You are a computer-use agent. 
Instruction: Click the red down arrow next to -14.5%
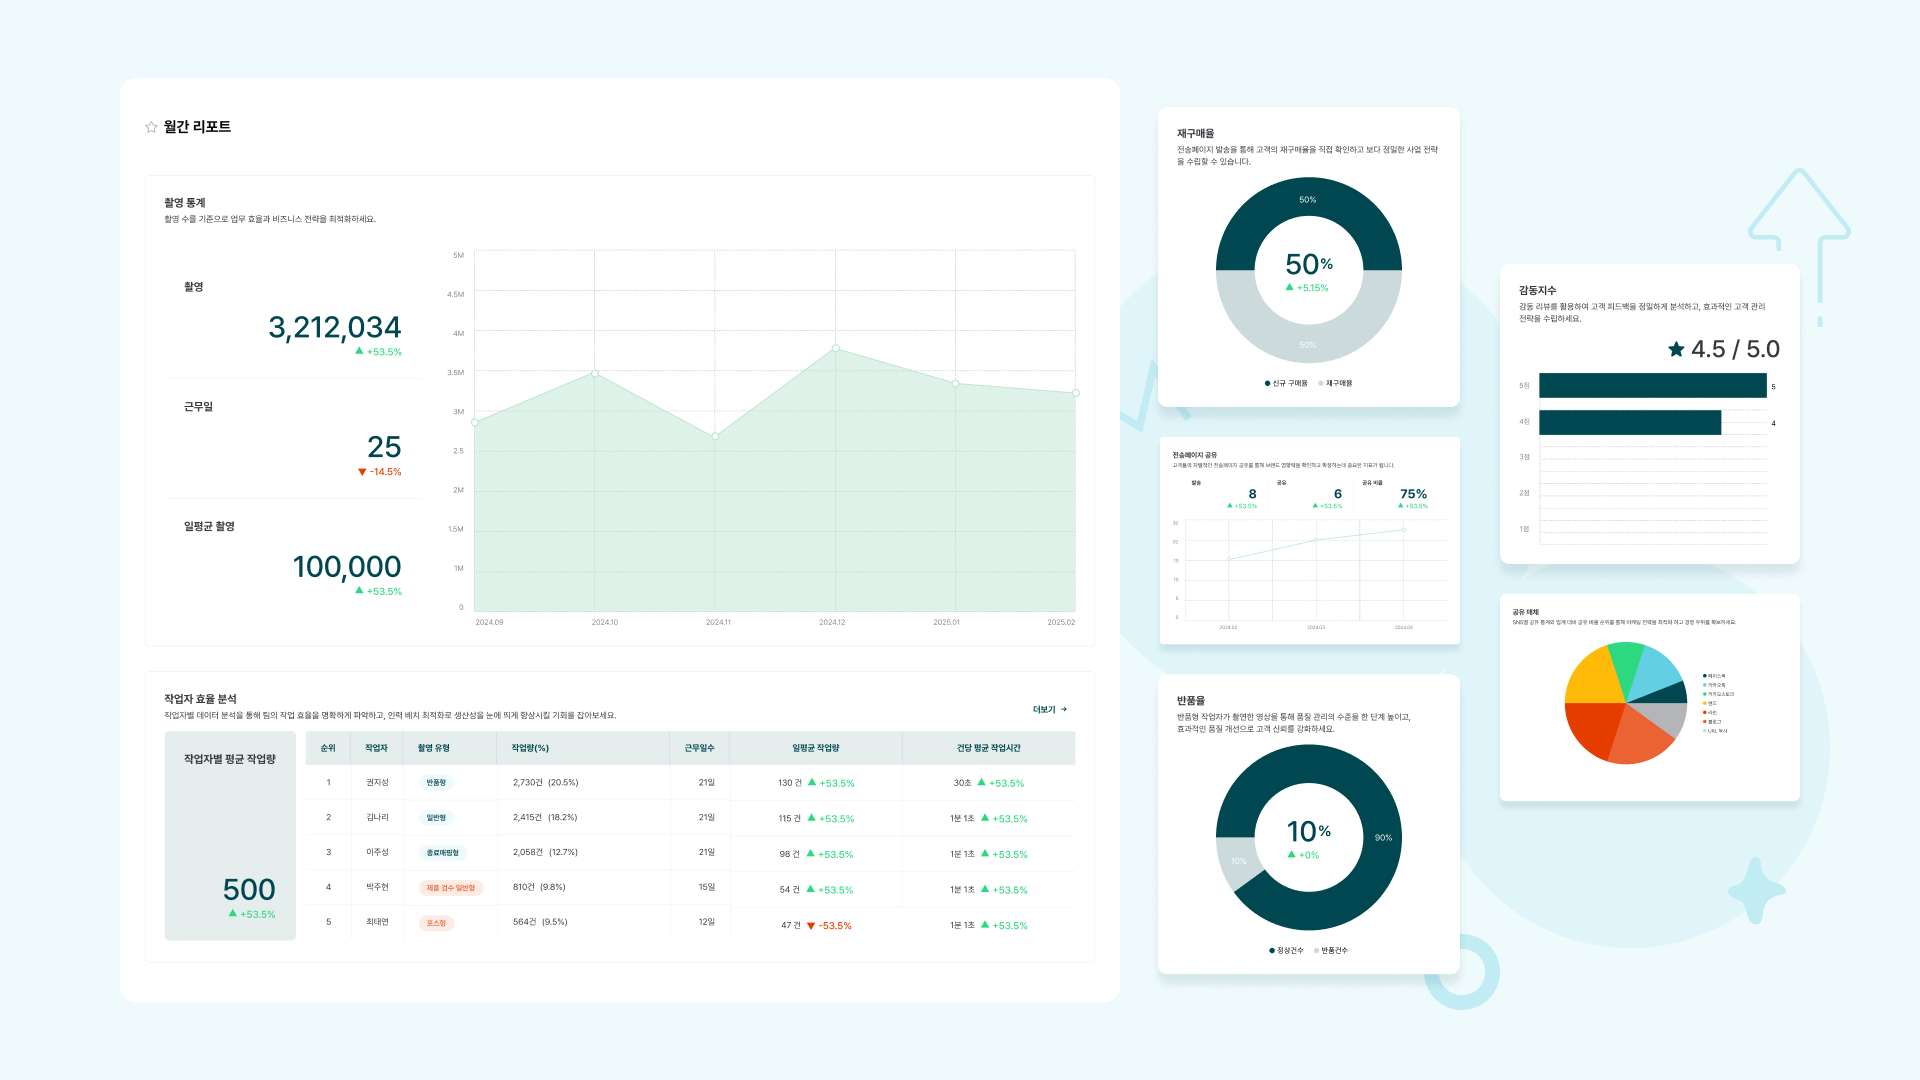point(362,472)
